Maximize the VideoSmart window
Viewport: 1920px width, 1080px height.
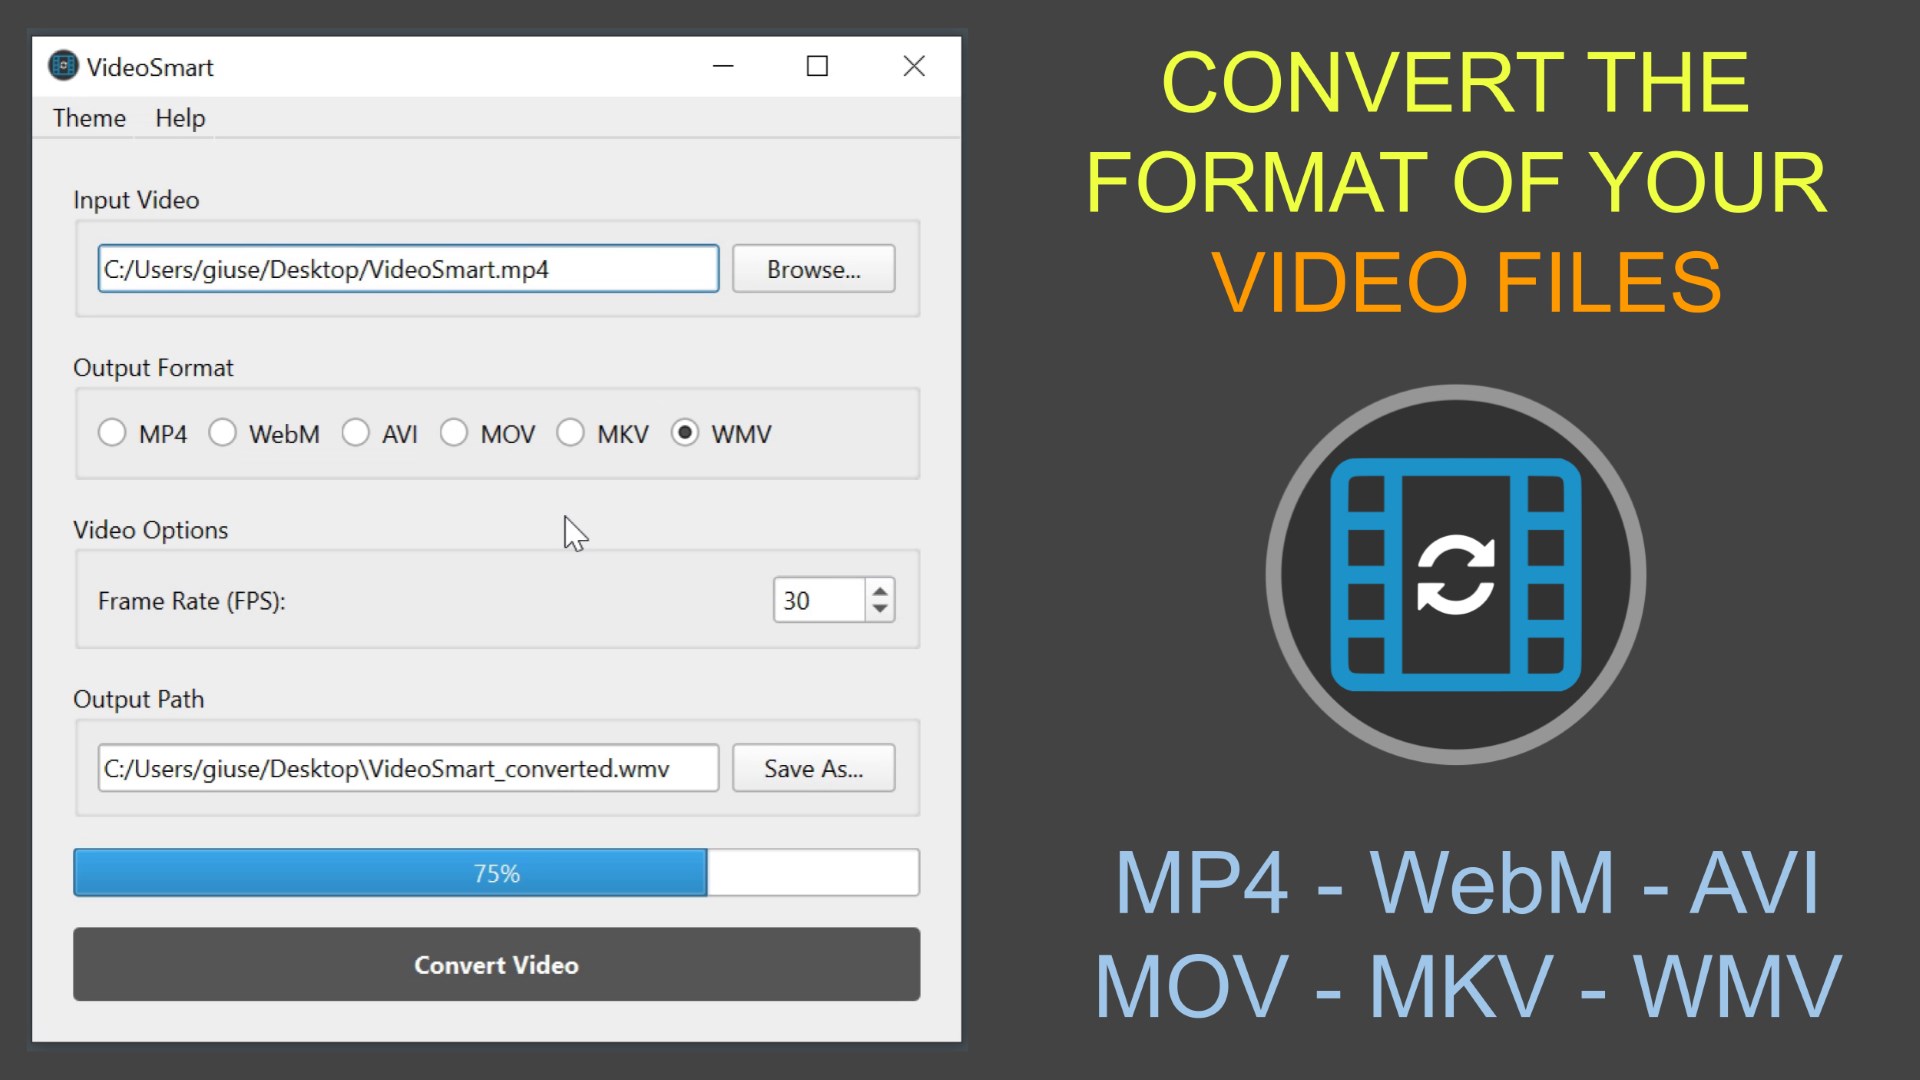coord(817,66)
